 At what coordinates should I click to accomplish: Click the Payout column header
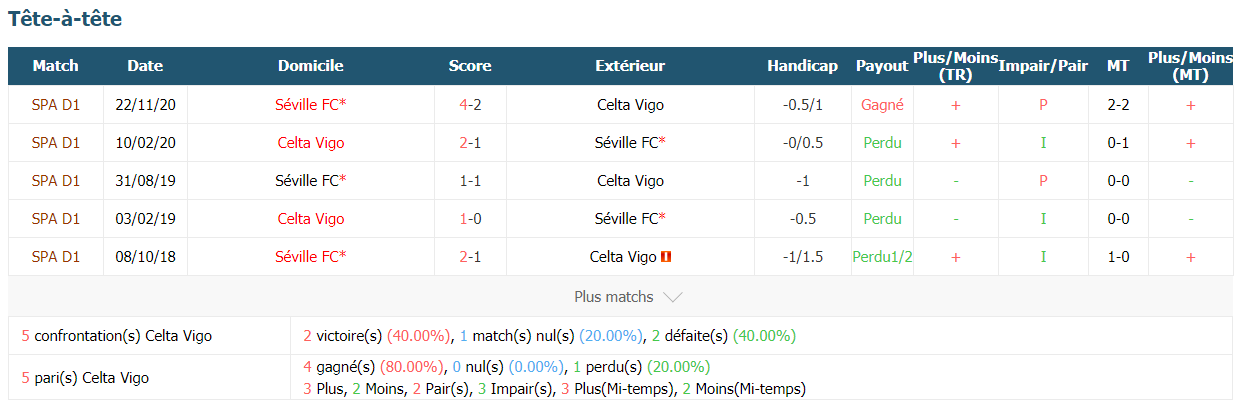882,66
